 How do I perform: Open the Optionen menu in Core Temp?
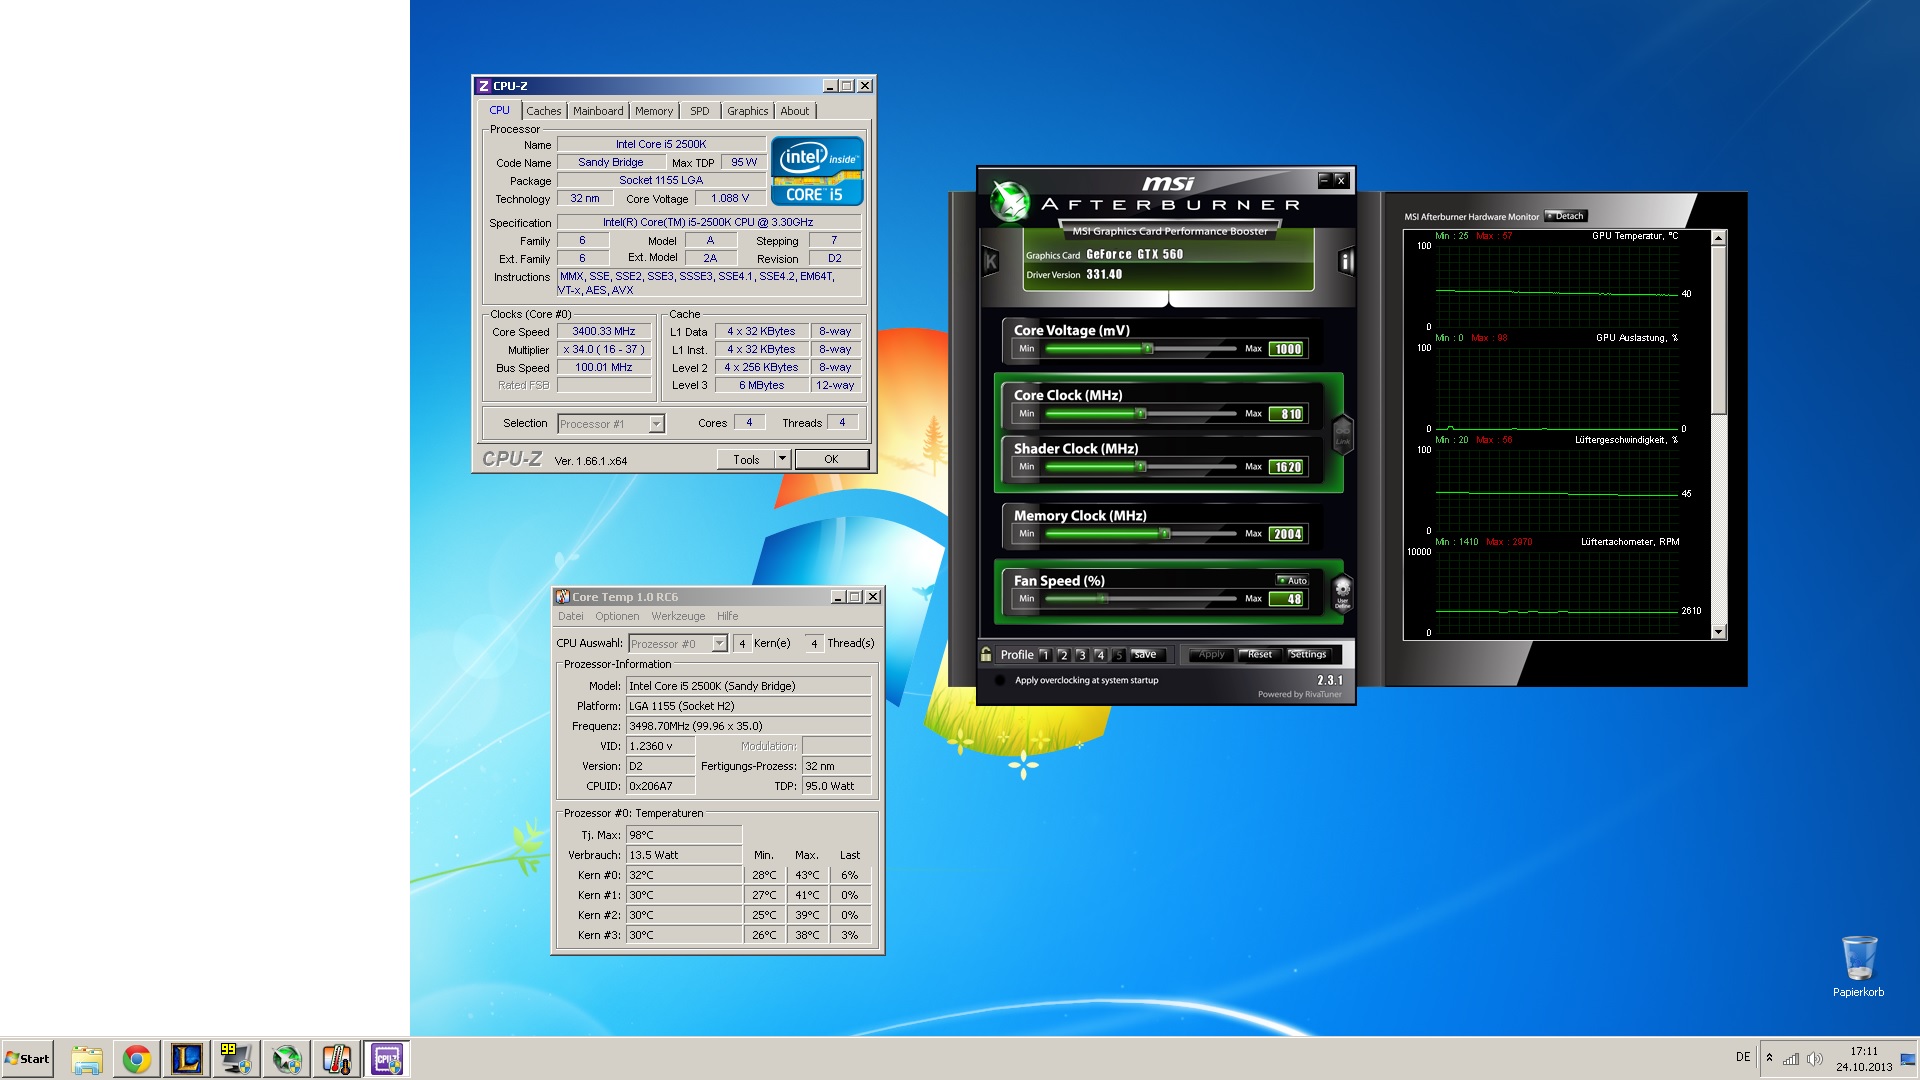[x=617, y=616]
